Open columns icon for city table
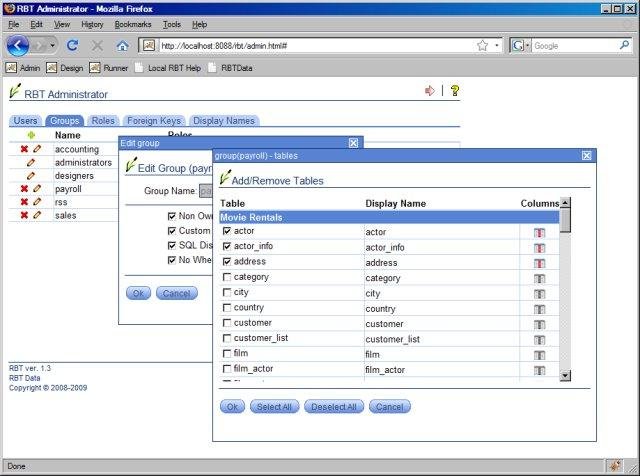 539,294
